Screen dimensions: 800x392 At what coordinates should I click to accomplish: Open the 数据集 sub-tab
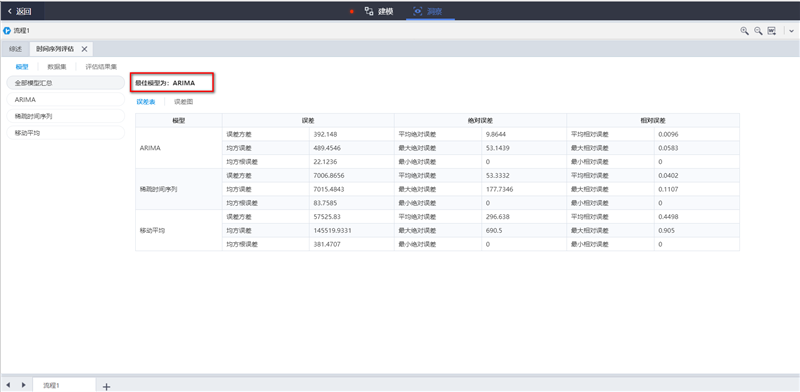pos(57,66)
